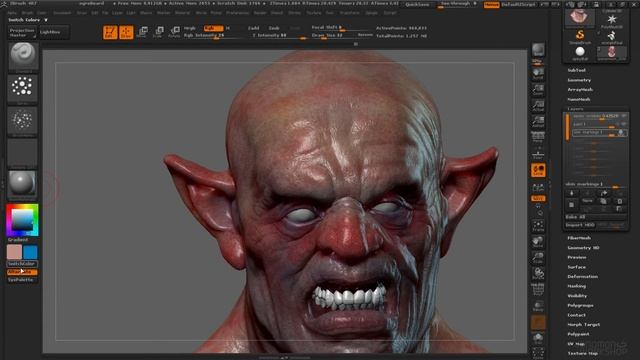Click the Frame icon on right shelf
This screenshot has height=360, width=640.
tap(538, 226)
